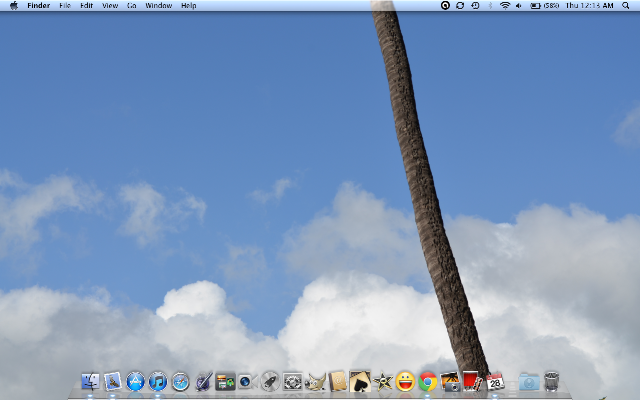
Task: Open the Window menu
Action: click(x=158, y=5)
